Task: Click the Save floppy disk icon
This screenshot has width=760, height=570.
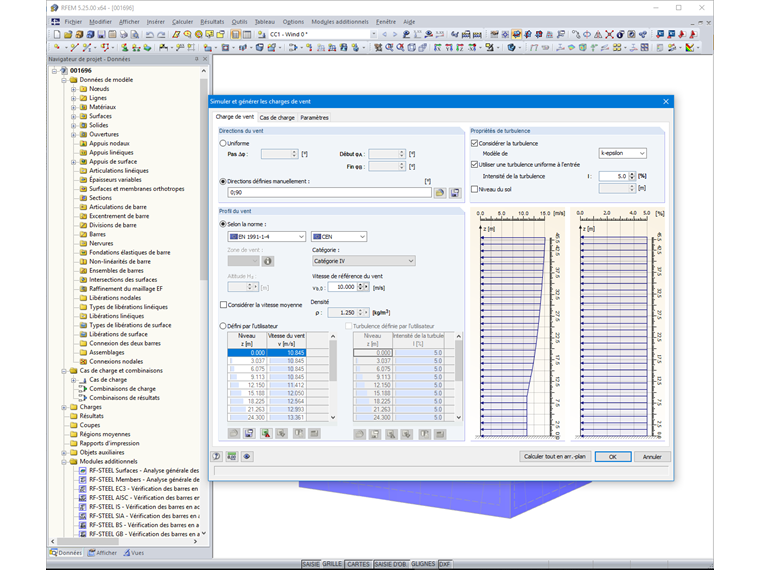Action: (x=101, y=34)
